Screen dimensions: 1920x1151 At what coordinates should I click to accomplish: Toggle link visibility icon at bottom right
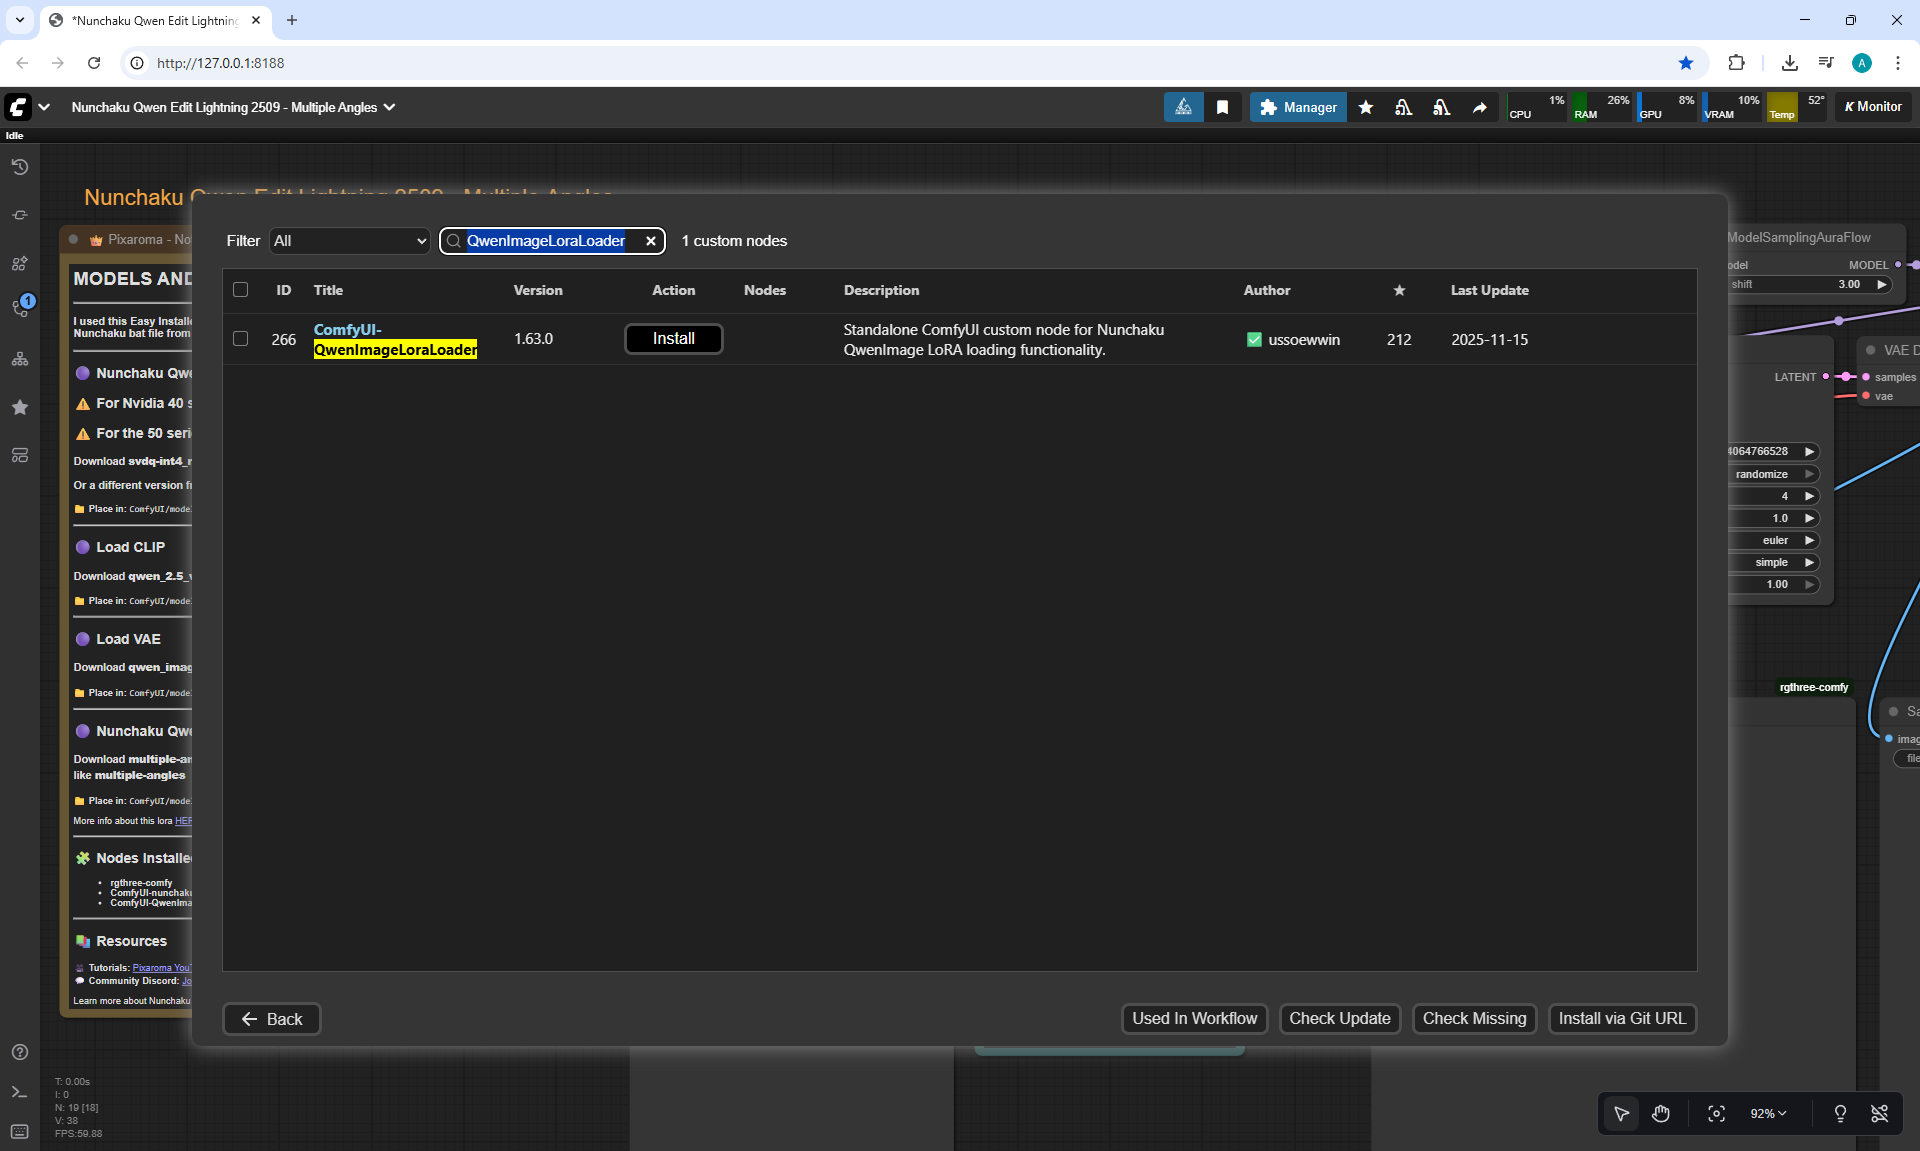tap(1879, 1113)
